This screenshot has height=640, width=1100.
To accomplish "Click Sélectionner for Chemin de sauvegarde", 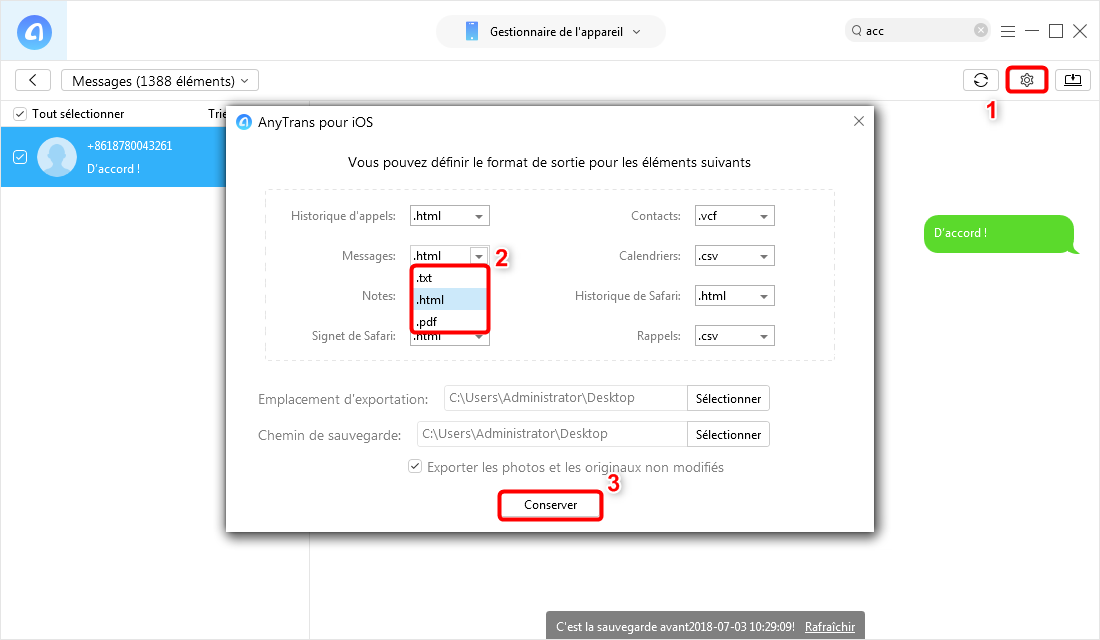I will 728,434.
